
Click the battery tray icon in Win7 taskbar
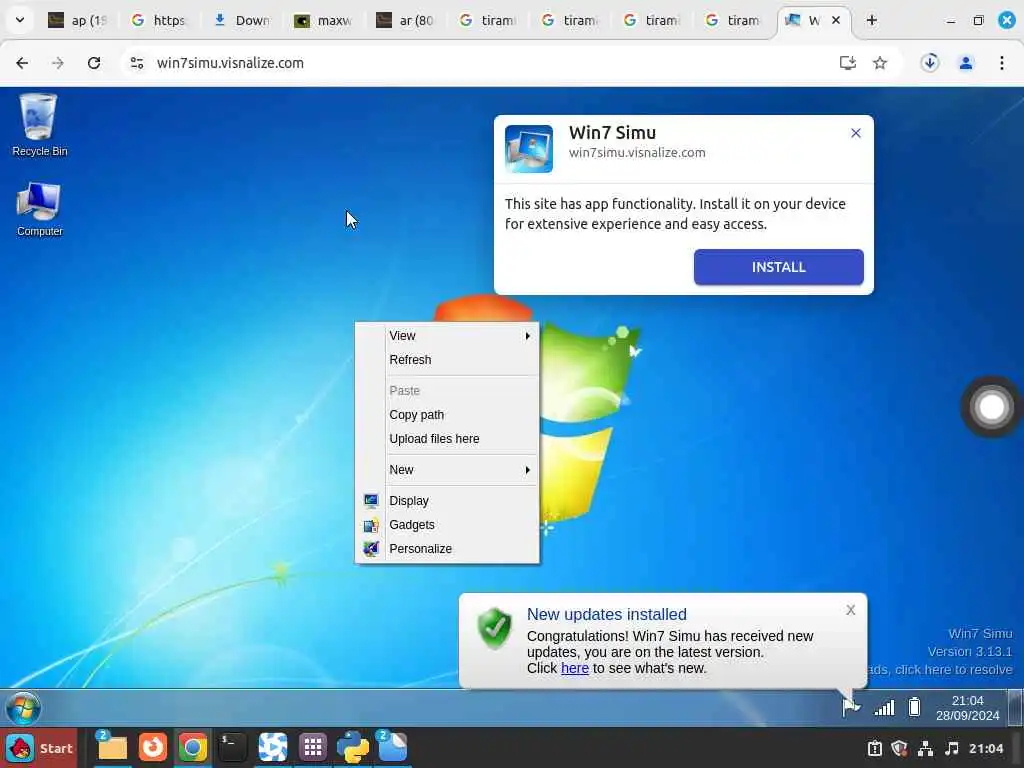point(914,707)
